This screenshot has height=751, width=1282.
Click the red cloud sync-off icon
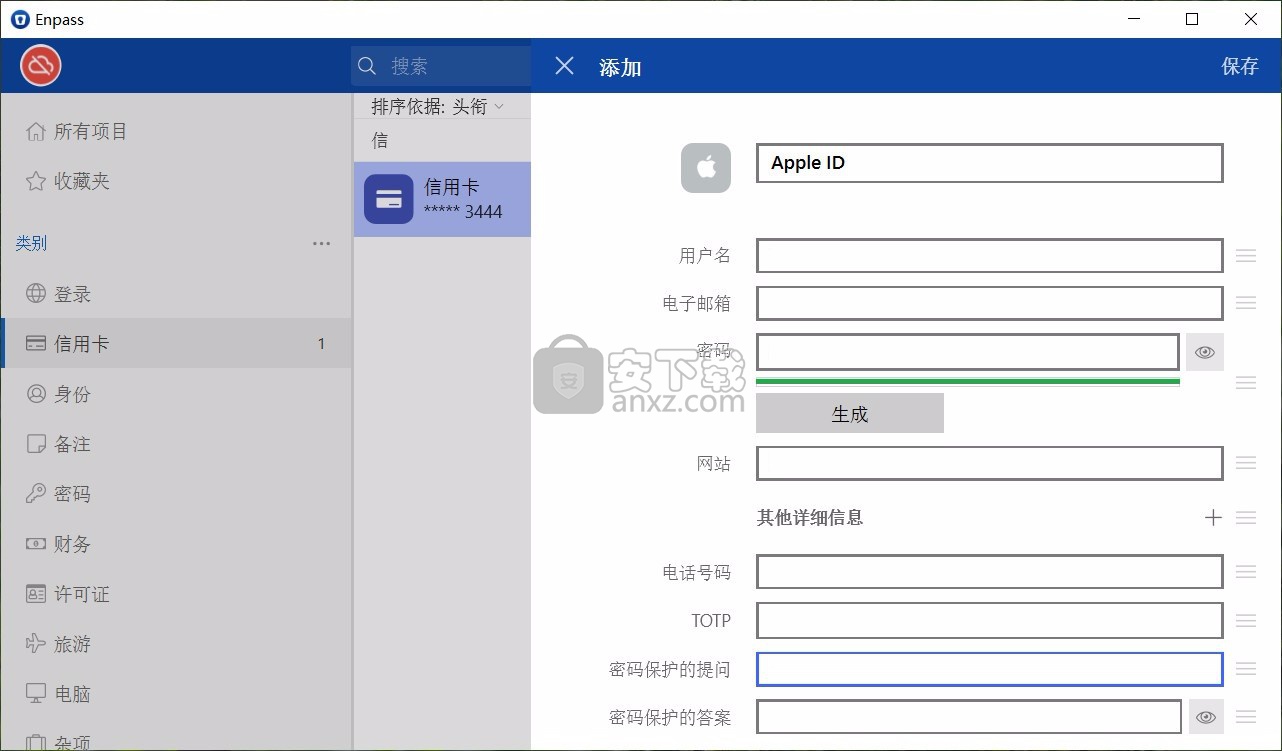(x=41, y=66)
